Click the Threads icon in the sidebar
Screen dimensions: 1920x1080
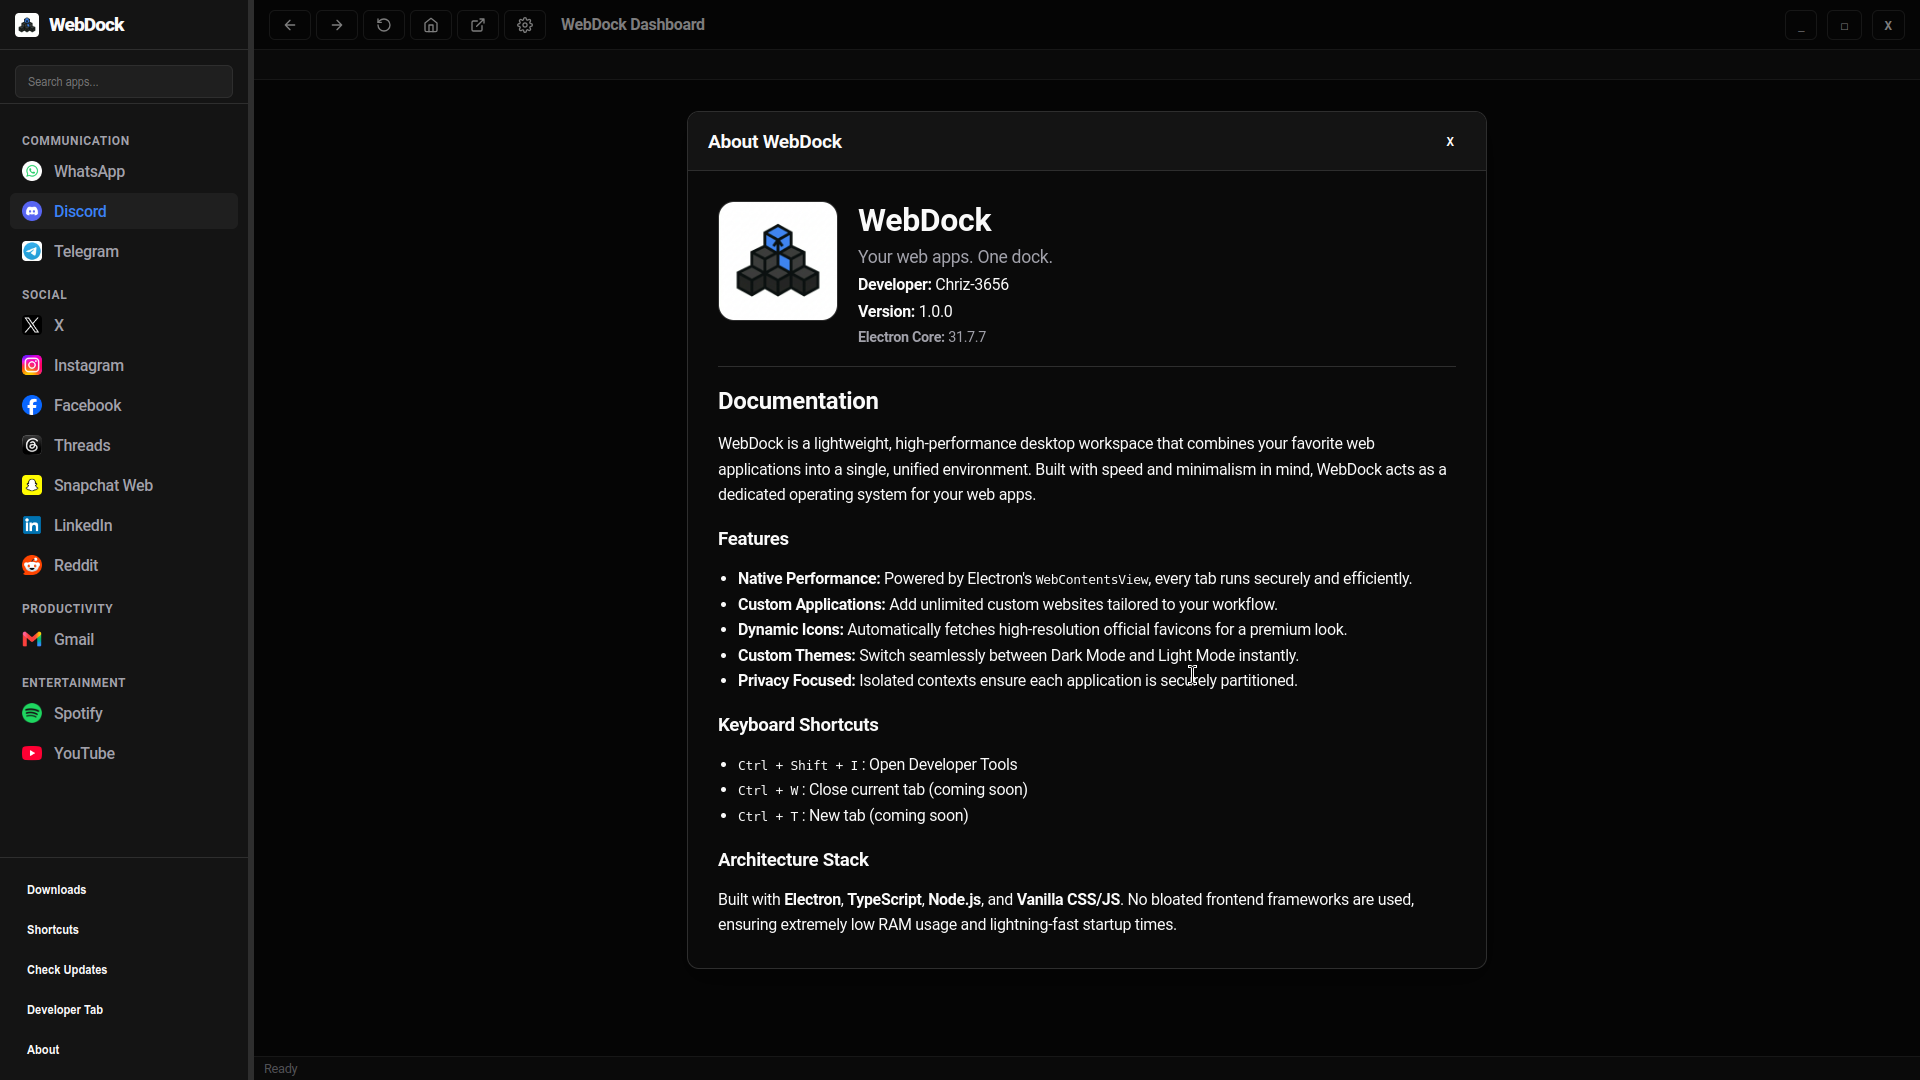coord(32,445)
